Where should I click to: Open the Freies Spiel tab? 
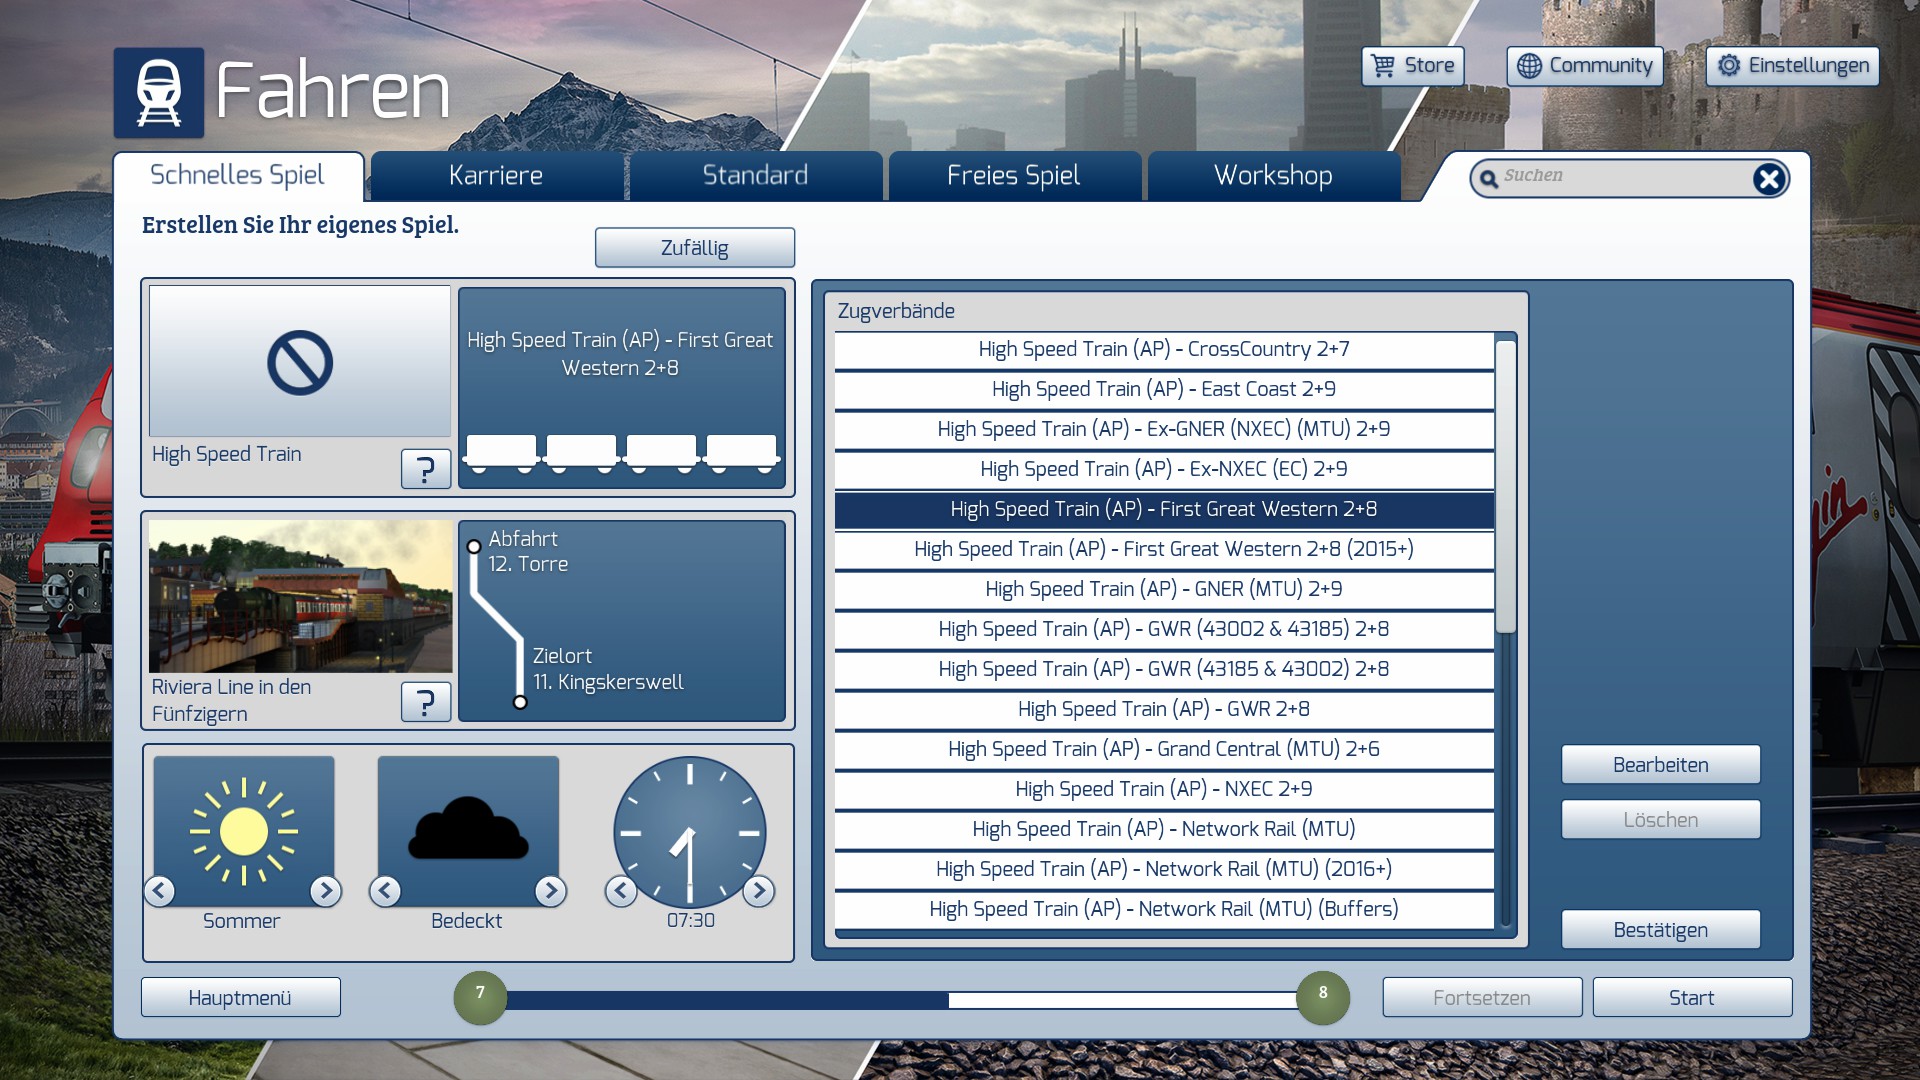tap(1014, 176)
